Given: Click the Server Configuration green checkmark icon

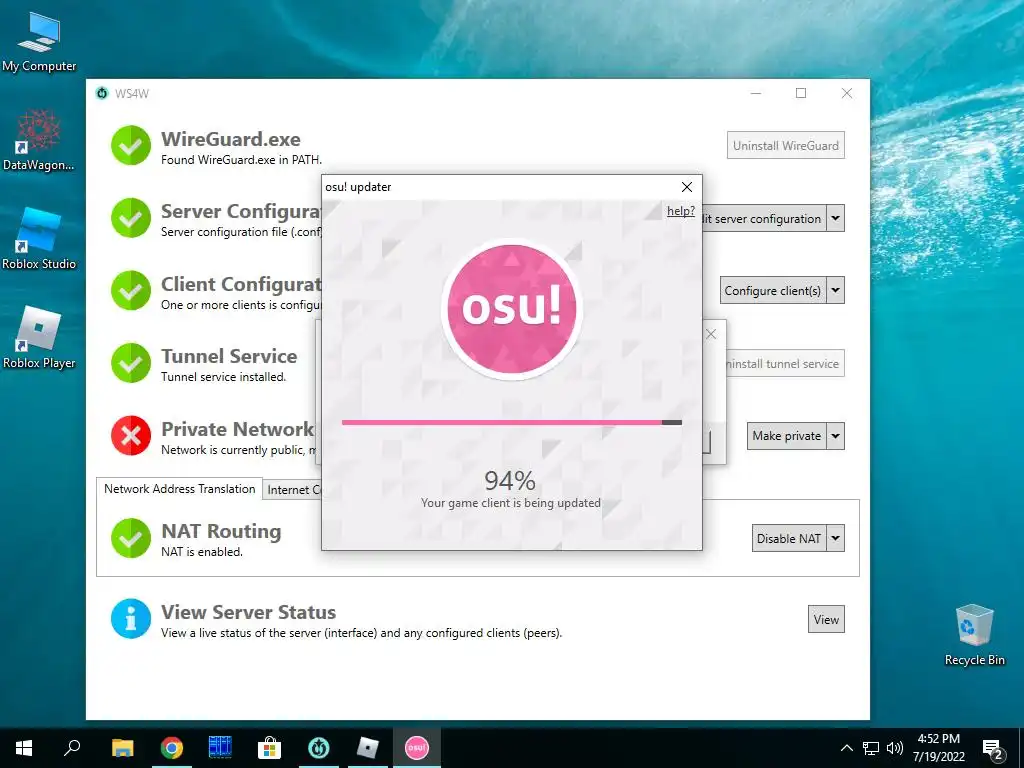Looking at the screenshot, I should pos(131,218).
